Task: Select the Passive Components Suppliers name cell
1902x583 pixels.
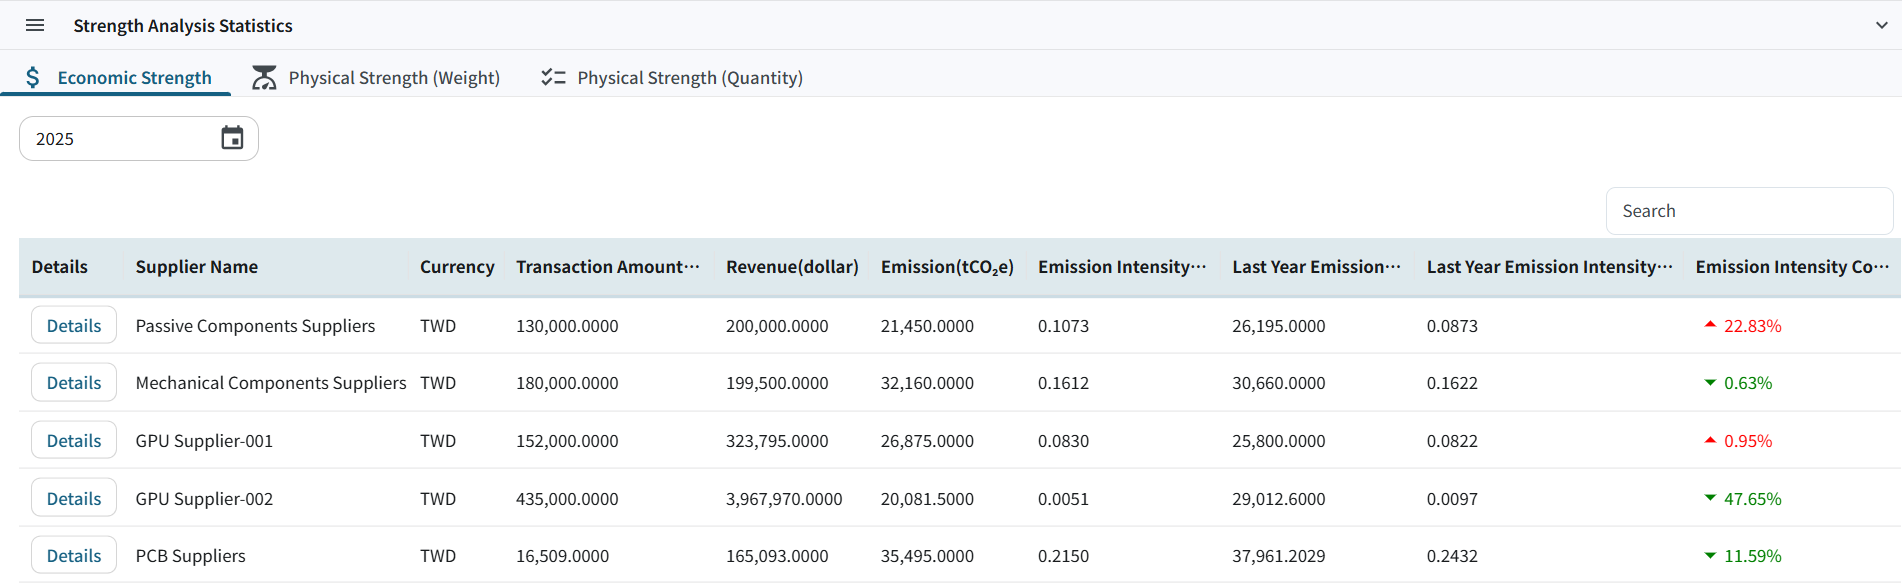Action: tap(255, 326)
